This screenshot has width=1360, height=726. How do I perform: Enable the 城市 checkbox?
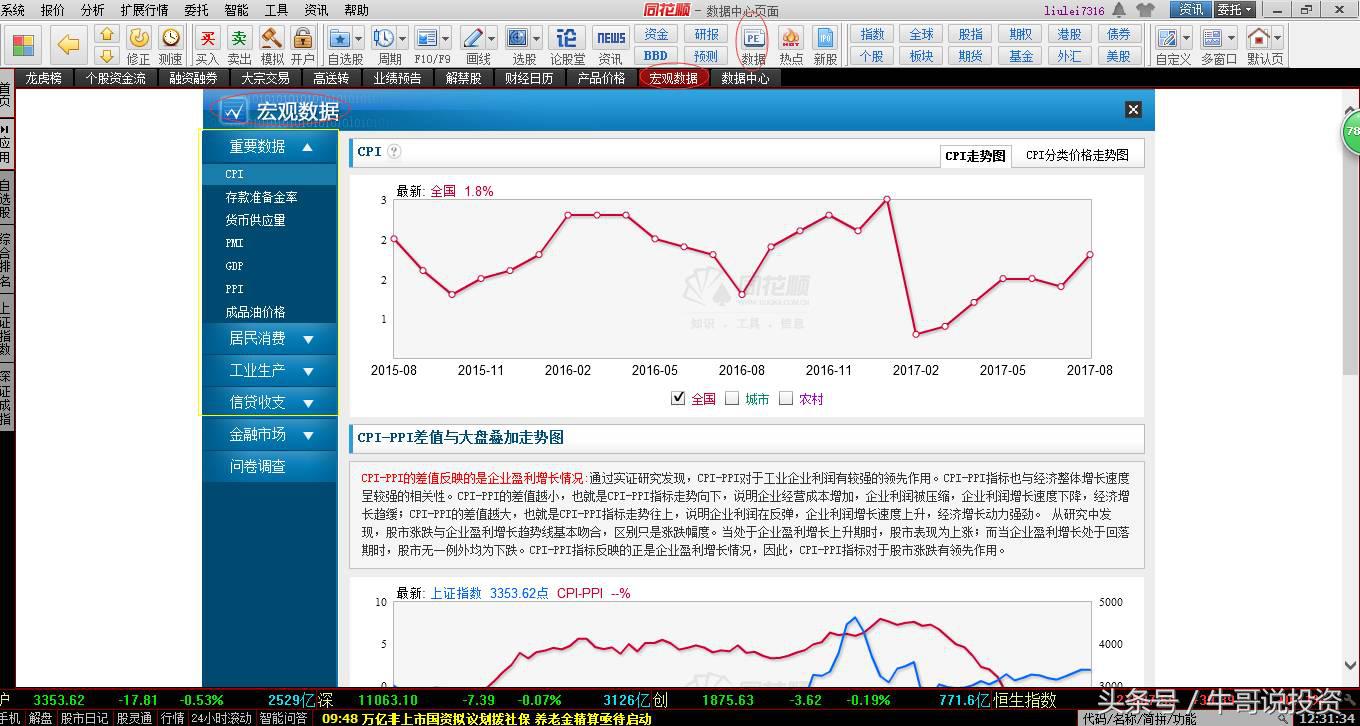[x=732, y=398]
